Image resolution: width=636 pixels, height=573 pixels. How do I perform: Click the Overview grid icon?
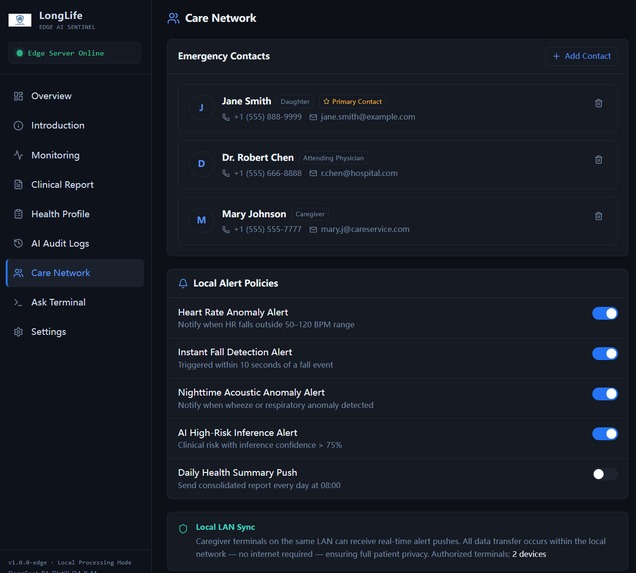[18, 96]
